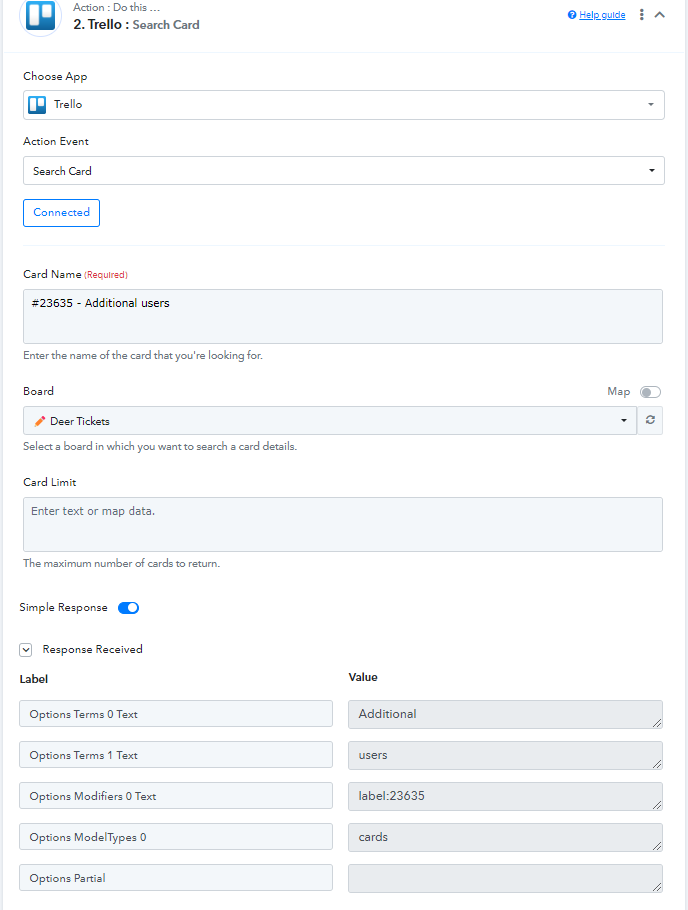Click the Trello app logo in step header
Screen dimensions: 688x910
(x=40, y=15)
